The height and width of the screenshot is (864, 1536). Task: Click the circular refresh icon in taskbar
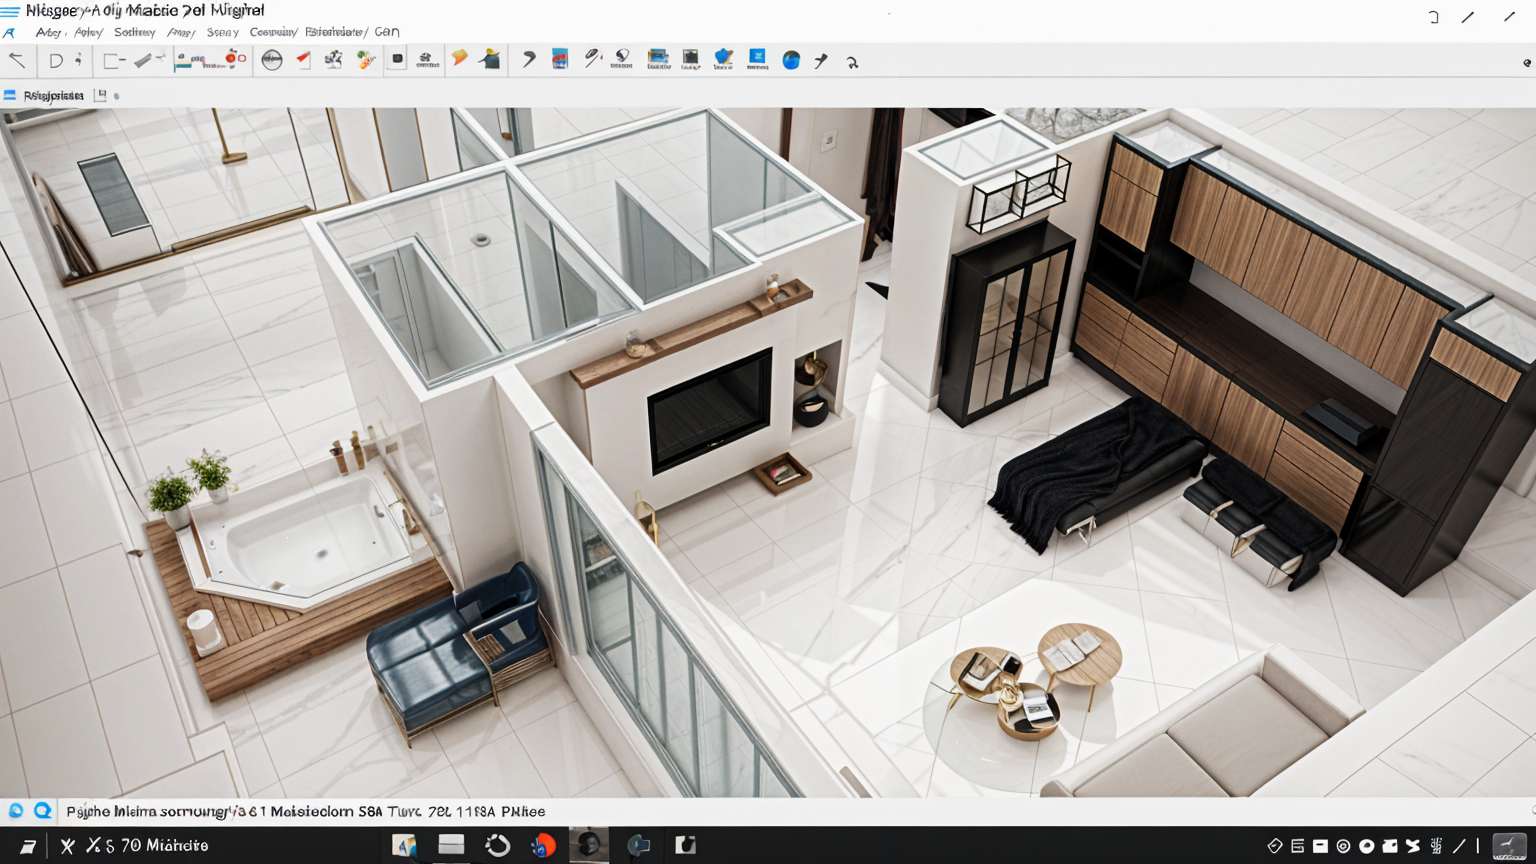point(497,846)
